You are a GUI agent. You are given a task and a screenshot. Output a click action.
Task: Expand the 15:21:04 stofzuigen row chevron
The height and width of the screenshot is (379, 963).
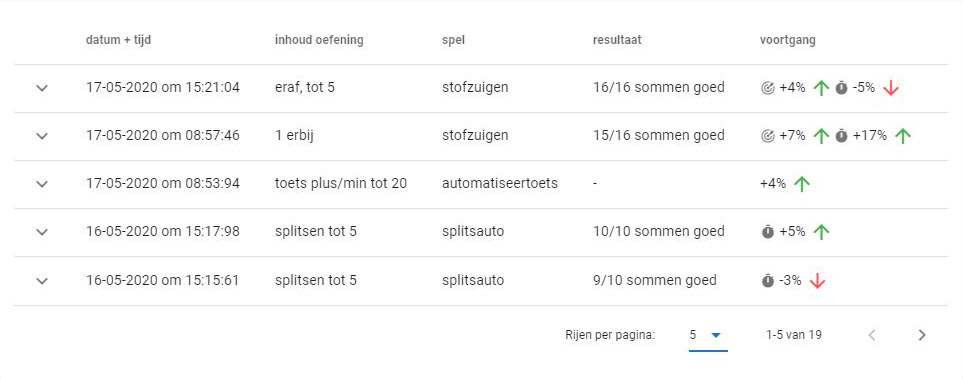coord(42,88)
